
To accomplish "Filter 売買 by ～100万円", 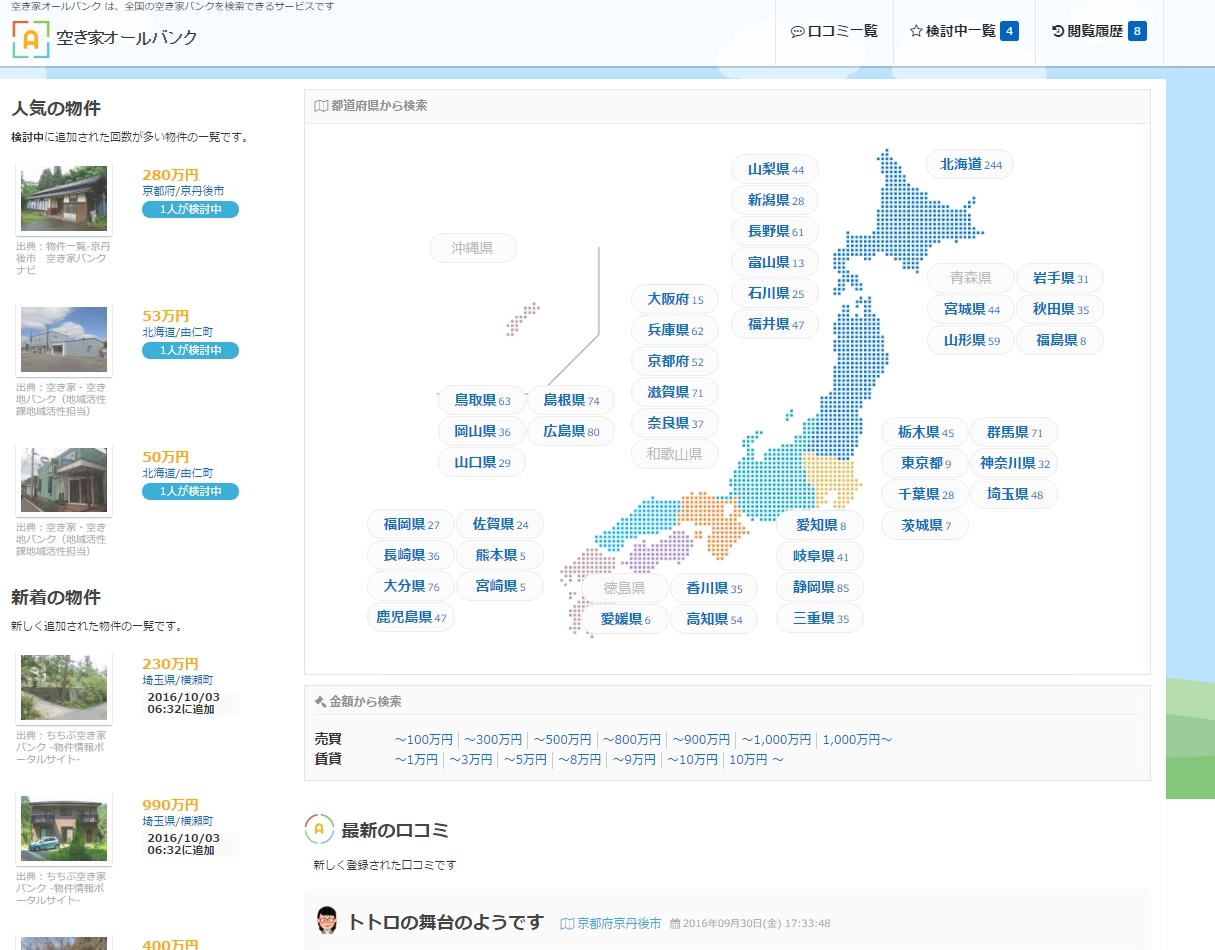I will pyautogui.click(x=424, y=740).
